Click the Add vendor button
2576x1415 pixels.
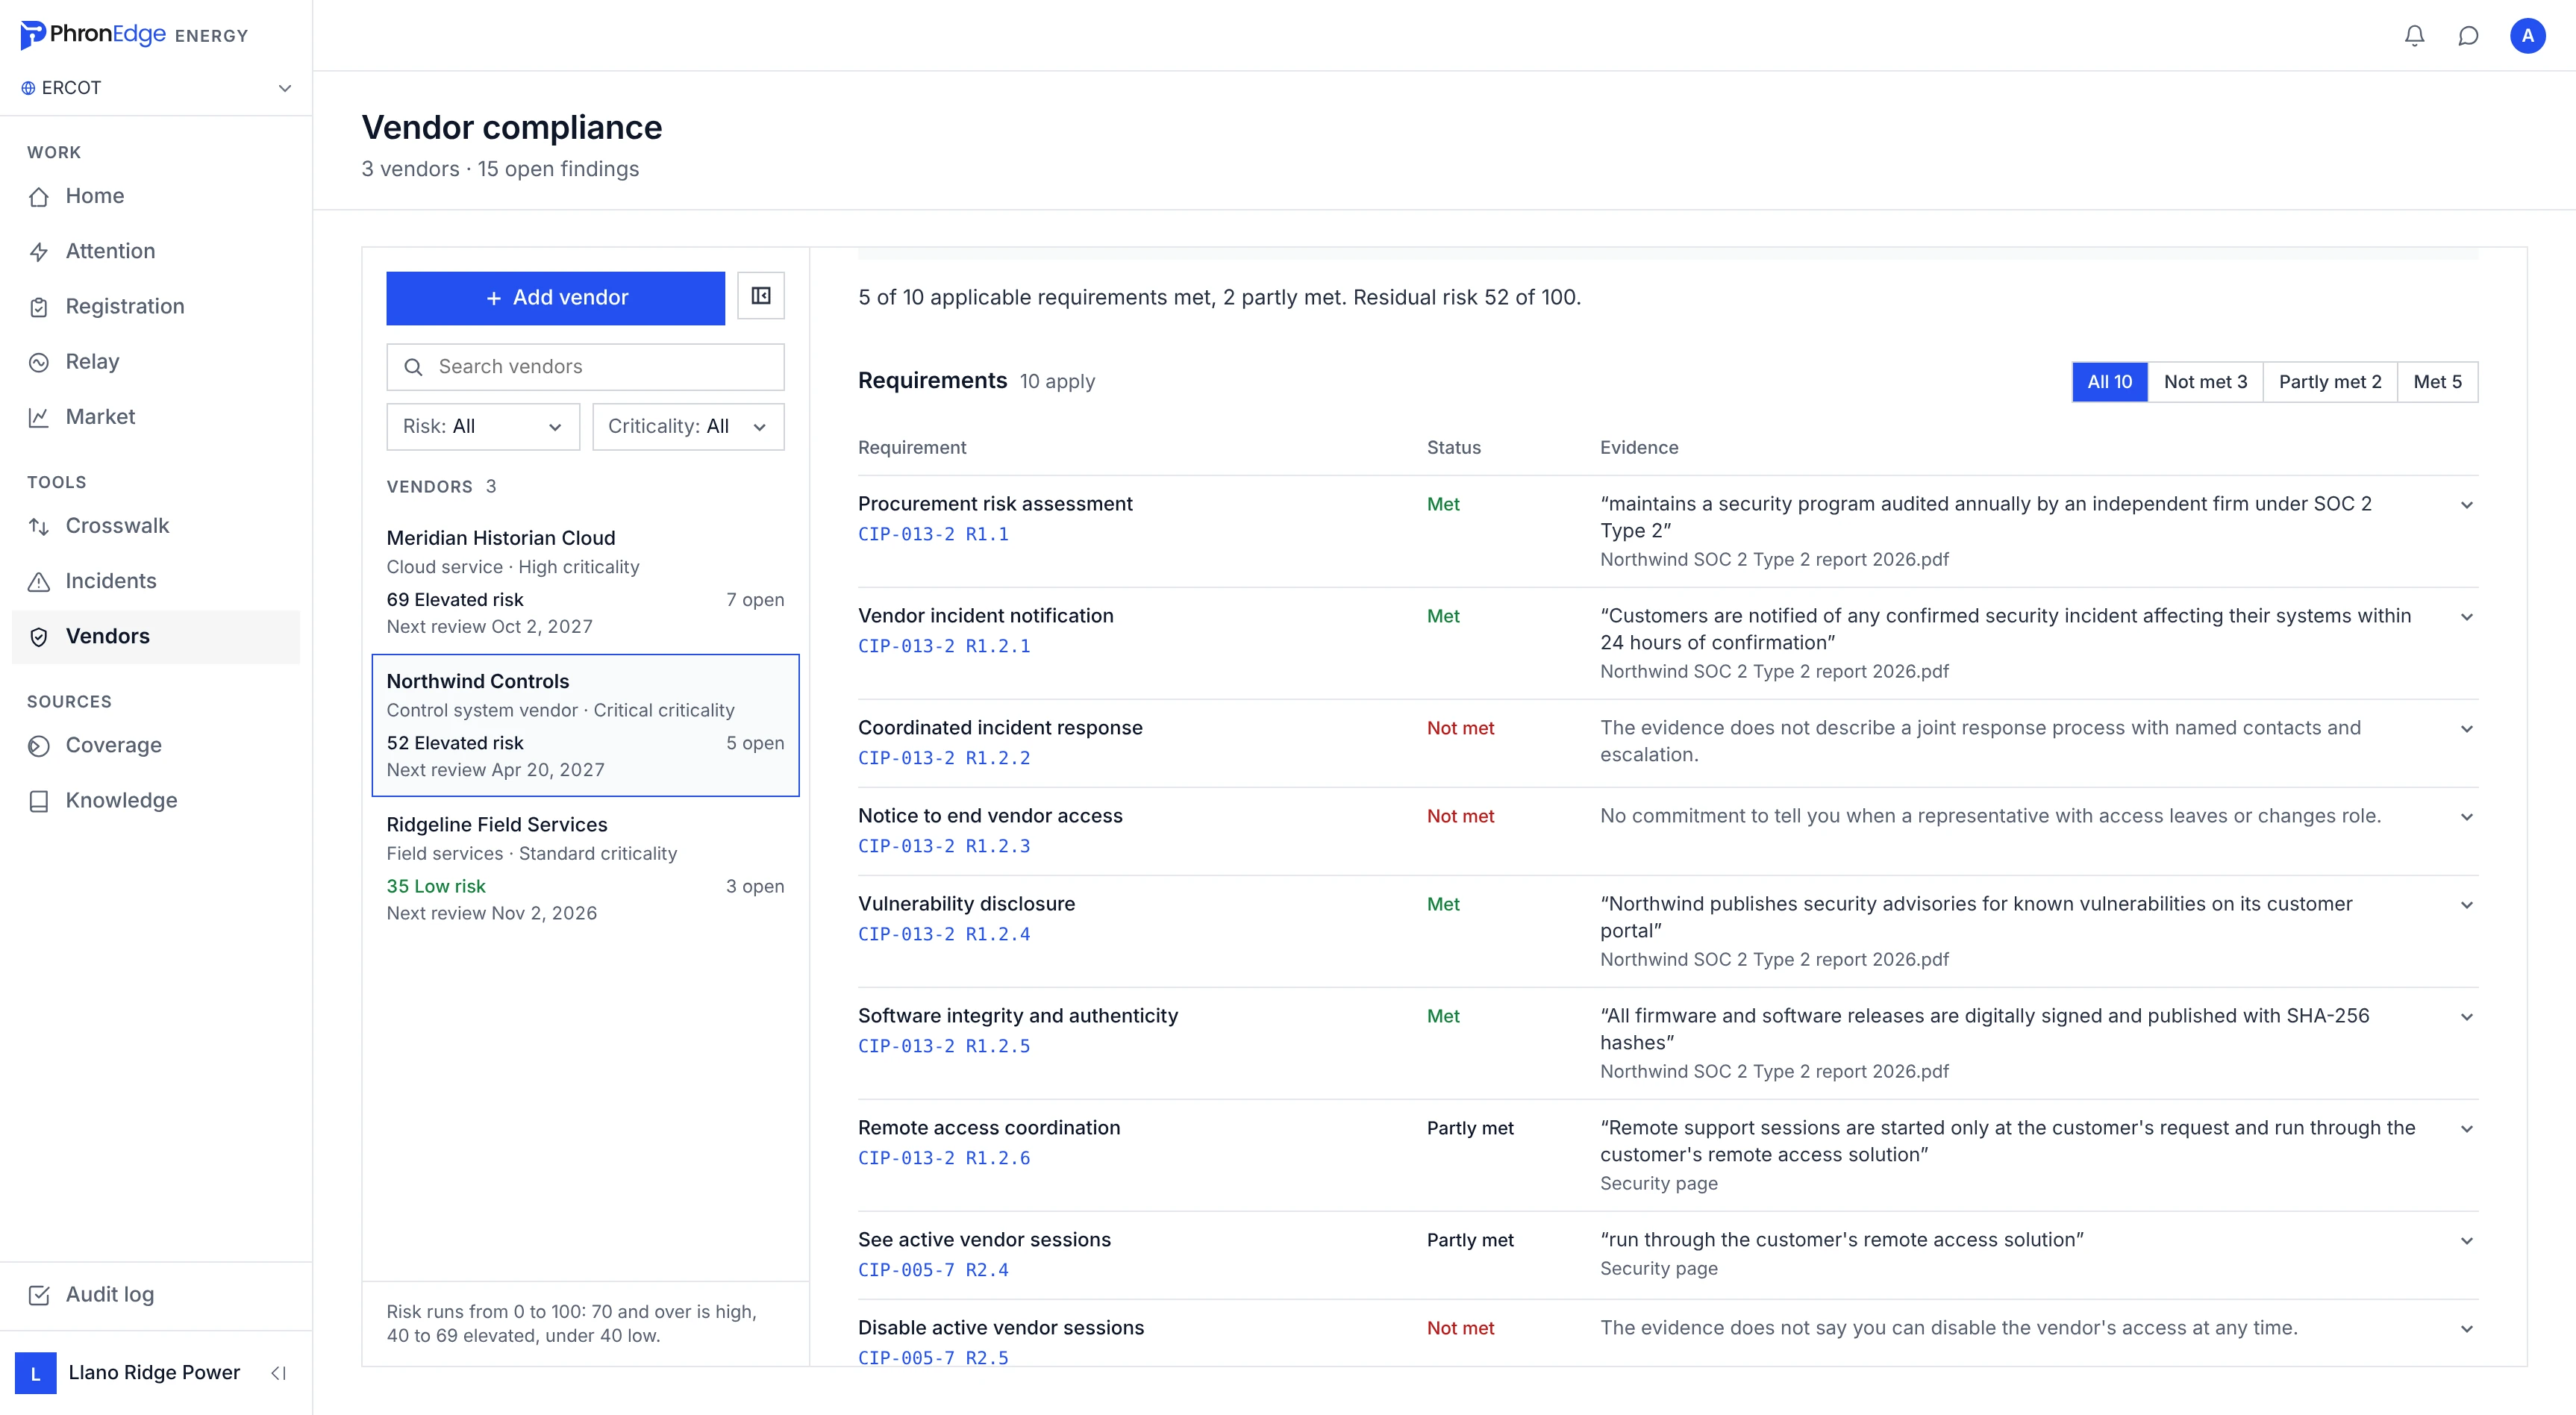coord(556,298)
